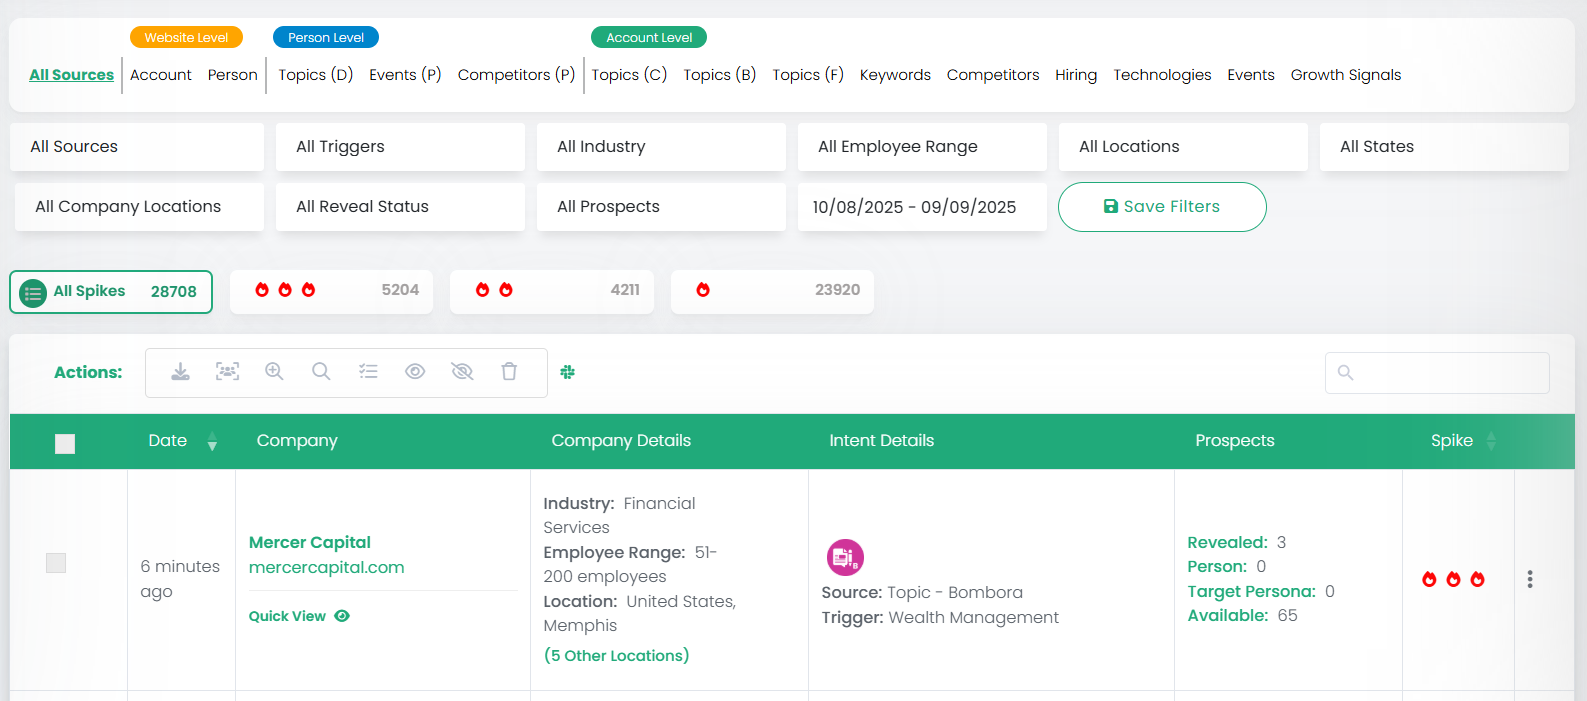
Task: Click the download icon in Actions toolbar
Action: (x=180, y=372)
